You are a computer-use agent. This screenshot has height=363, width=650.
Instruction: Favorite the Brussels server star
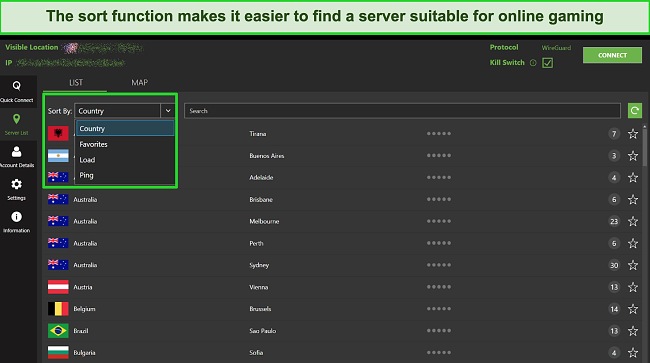point(633,309)
